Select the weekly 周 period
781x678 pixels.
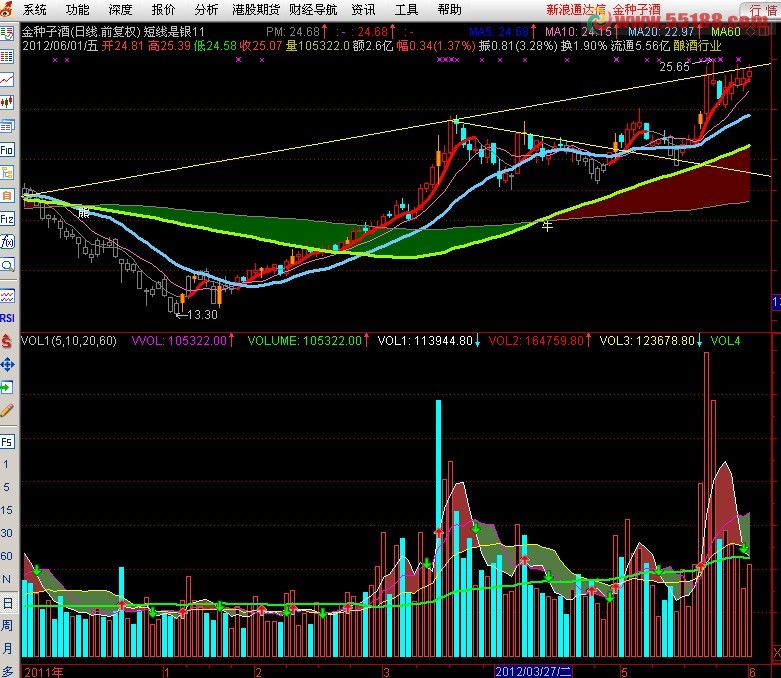coord(6,625)
